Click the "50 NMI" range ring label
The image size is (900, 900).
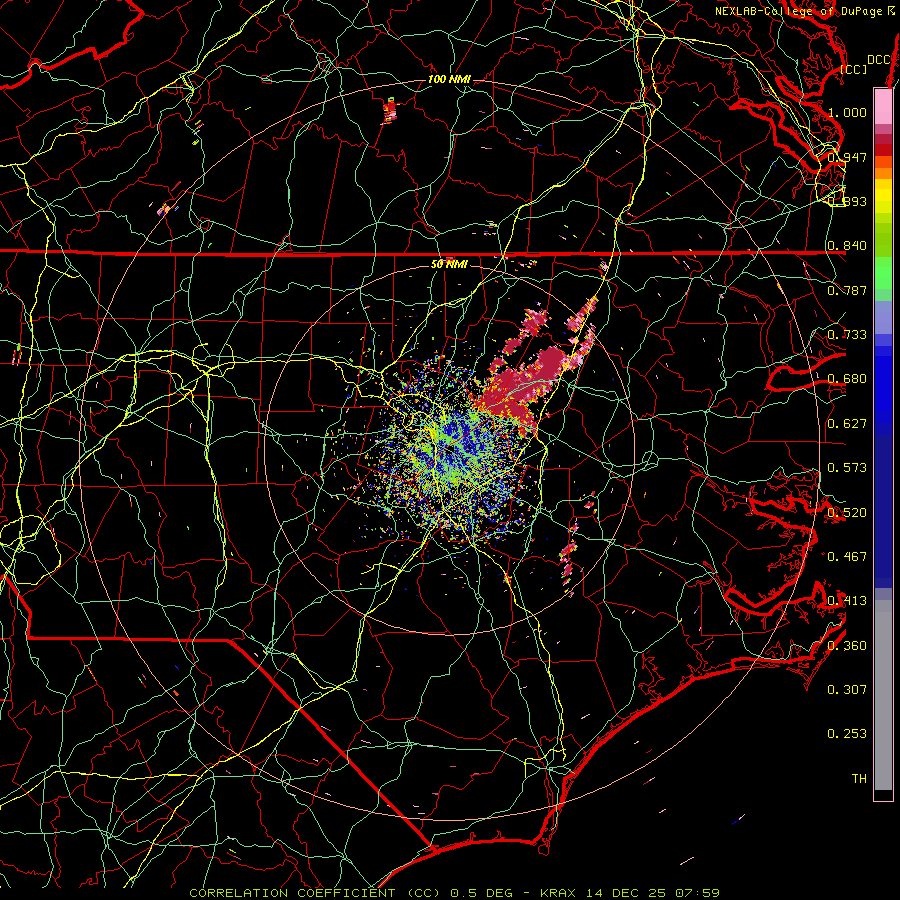click(x=449, y=264)
